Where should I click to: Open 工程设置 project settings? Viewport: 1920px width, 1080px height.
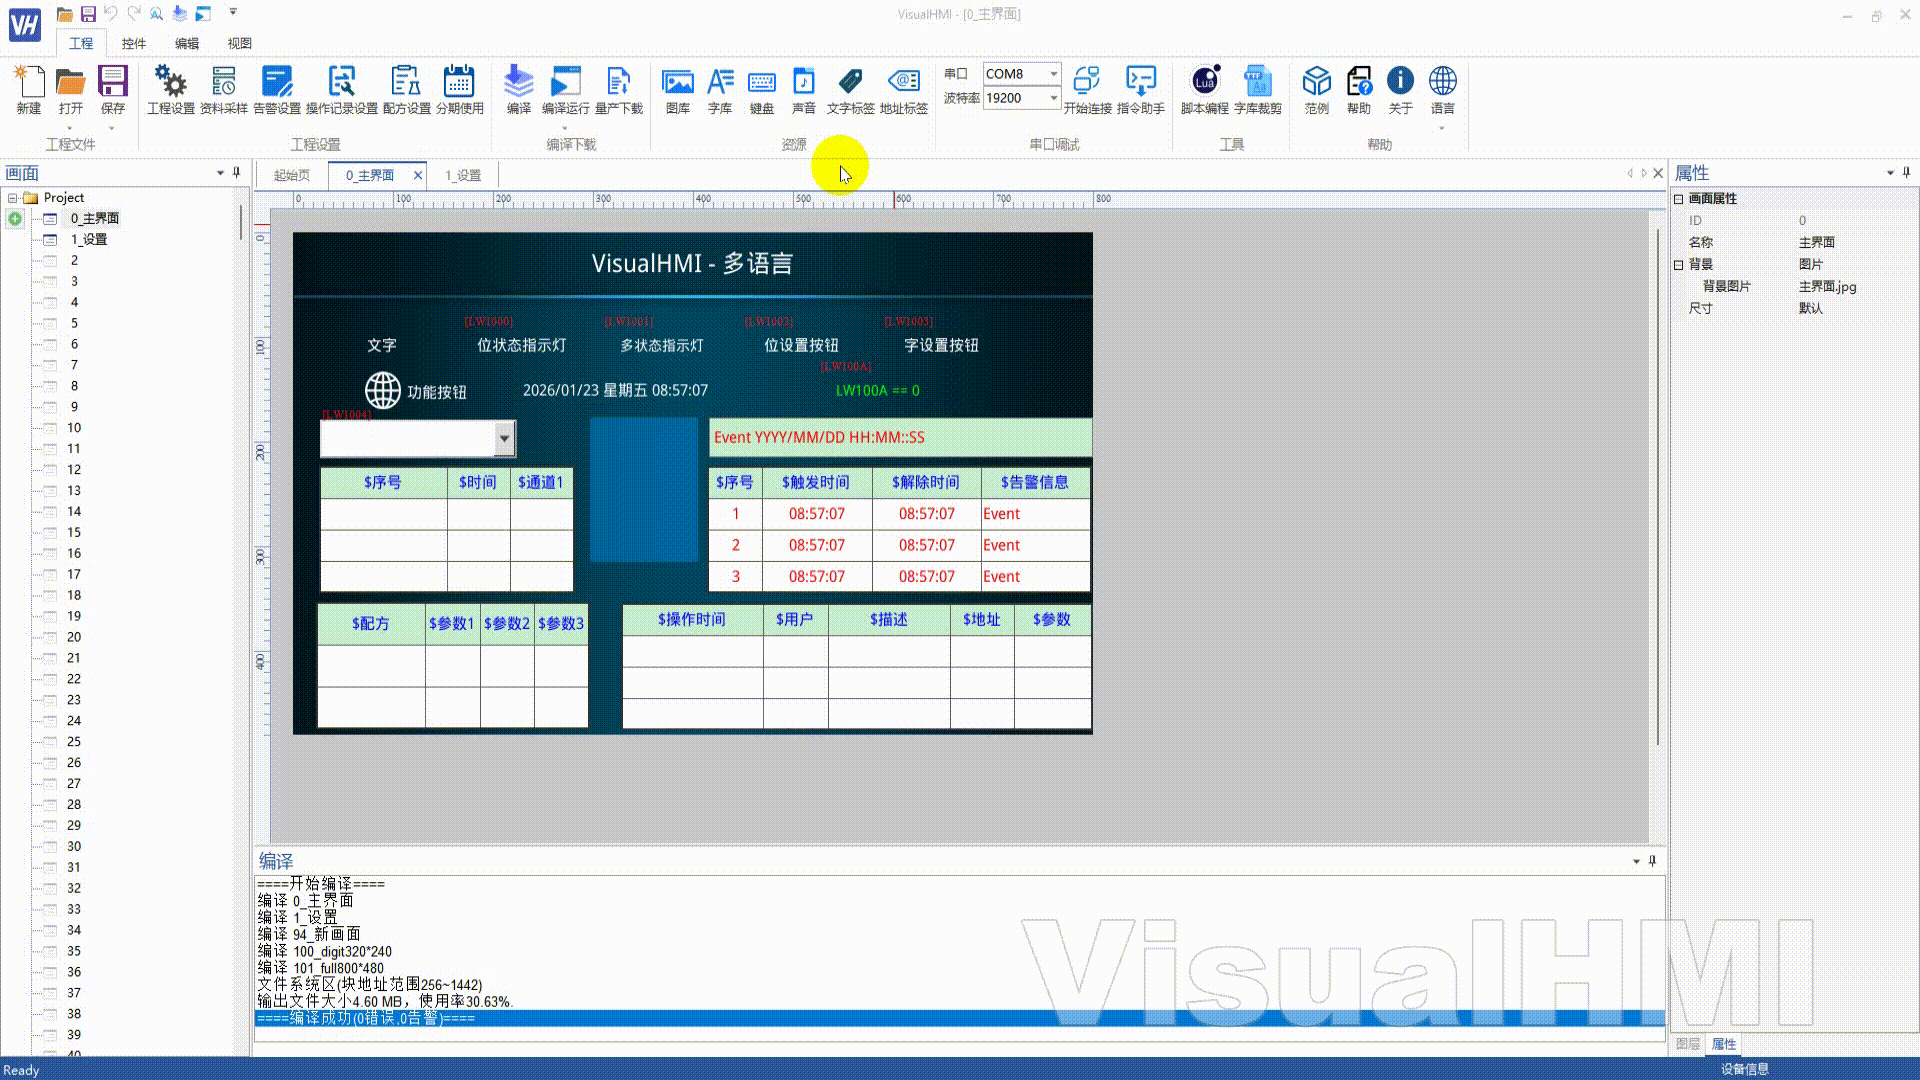click(x=171, y=89)
